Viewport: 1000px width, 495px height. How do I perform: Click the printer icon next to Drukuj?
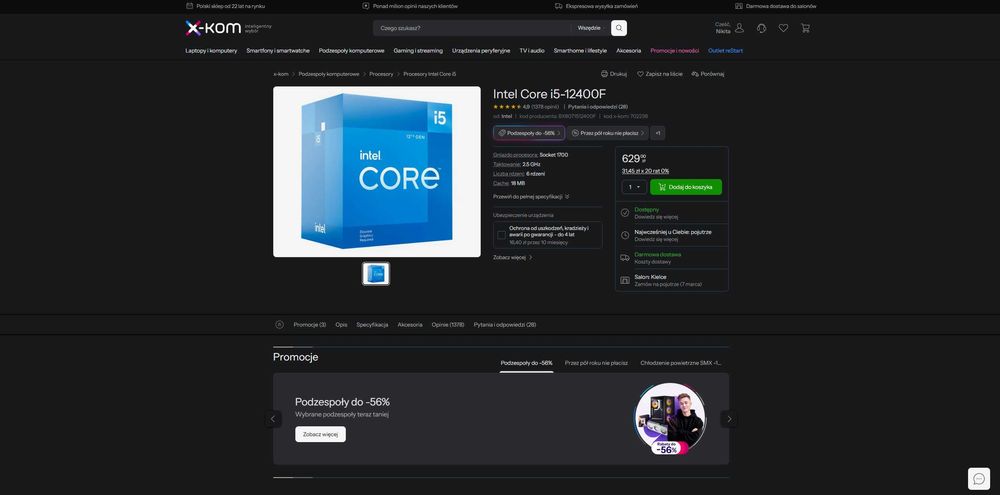coord(604,74)
